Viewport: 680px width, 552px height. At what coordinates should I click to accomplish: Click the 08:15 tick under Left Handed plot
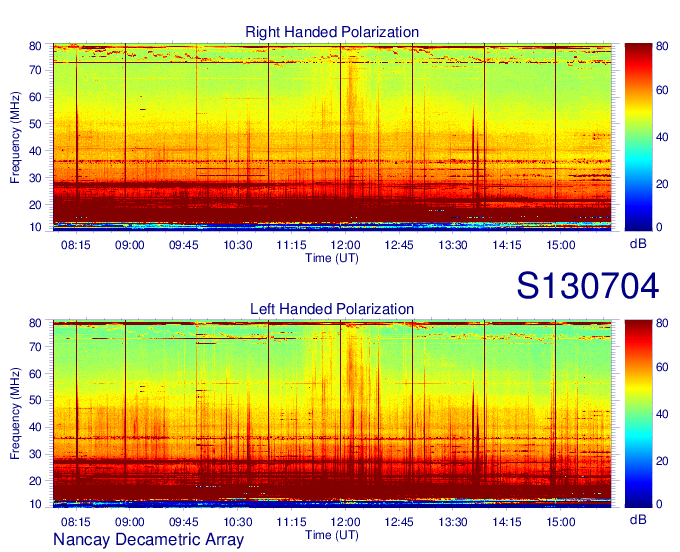click(76, 522)
